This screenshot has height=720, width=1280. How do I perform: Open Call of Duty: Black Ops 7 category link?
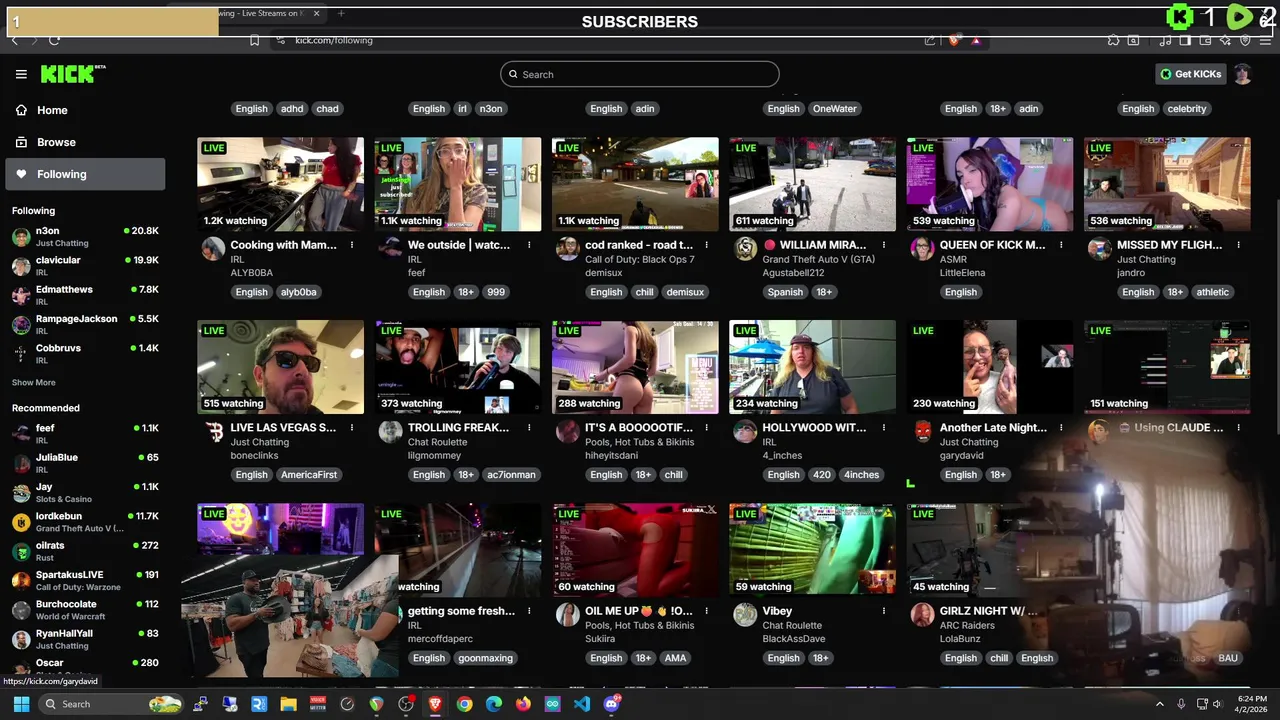point(639,260)
